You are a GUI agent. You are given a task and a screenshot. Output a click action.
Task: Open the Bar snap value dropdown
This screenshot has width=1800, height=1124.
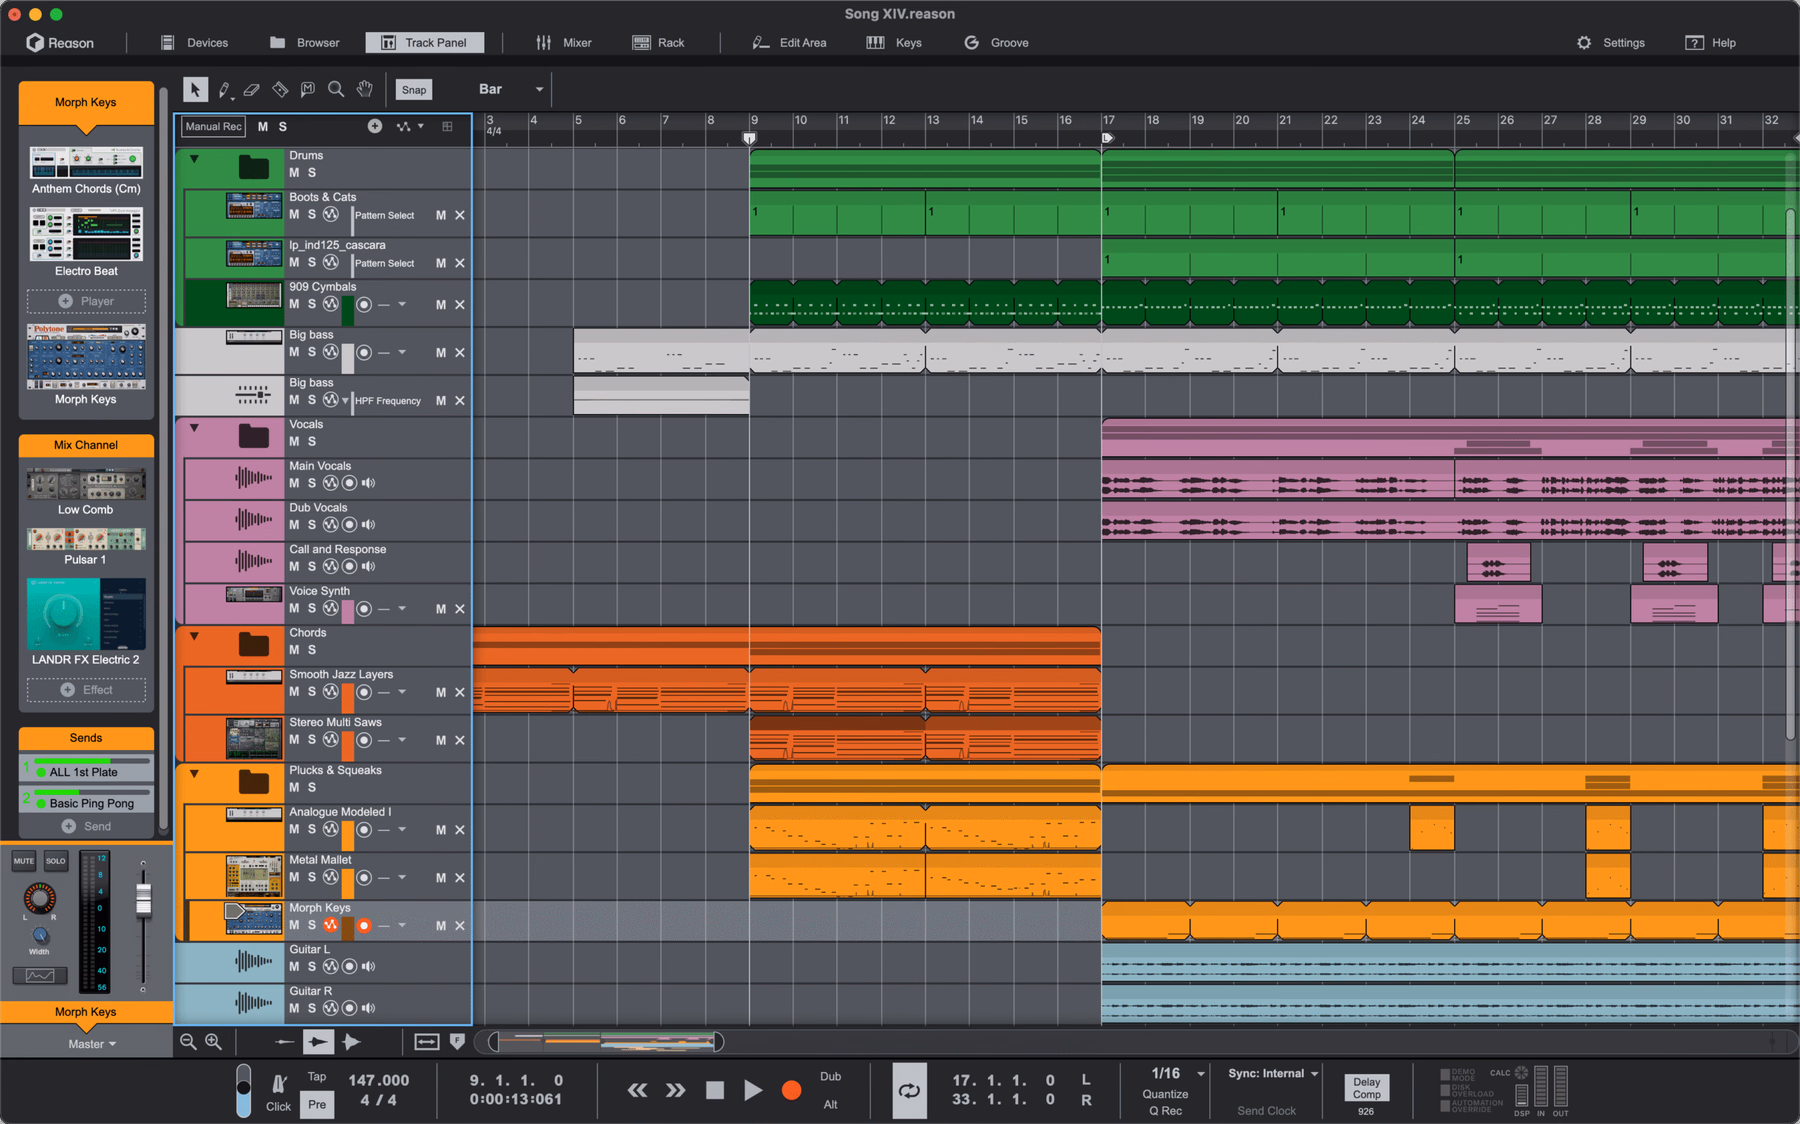pos(511,89)
